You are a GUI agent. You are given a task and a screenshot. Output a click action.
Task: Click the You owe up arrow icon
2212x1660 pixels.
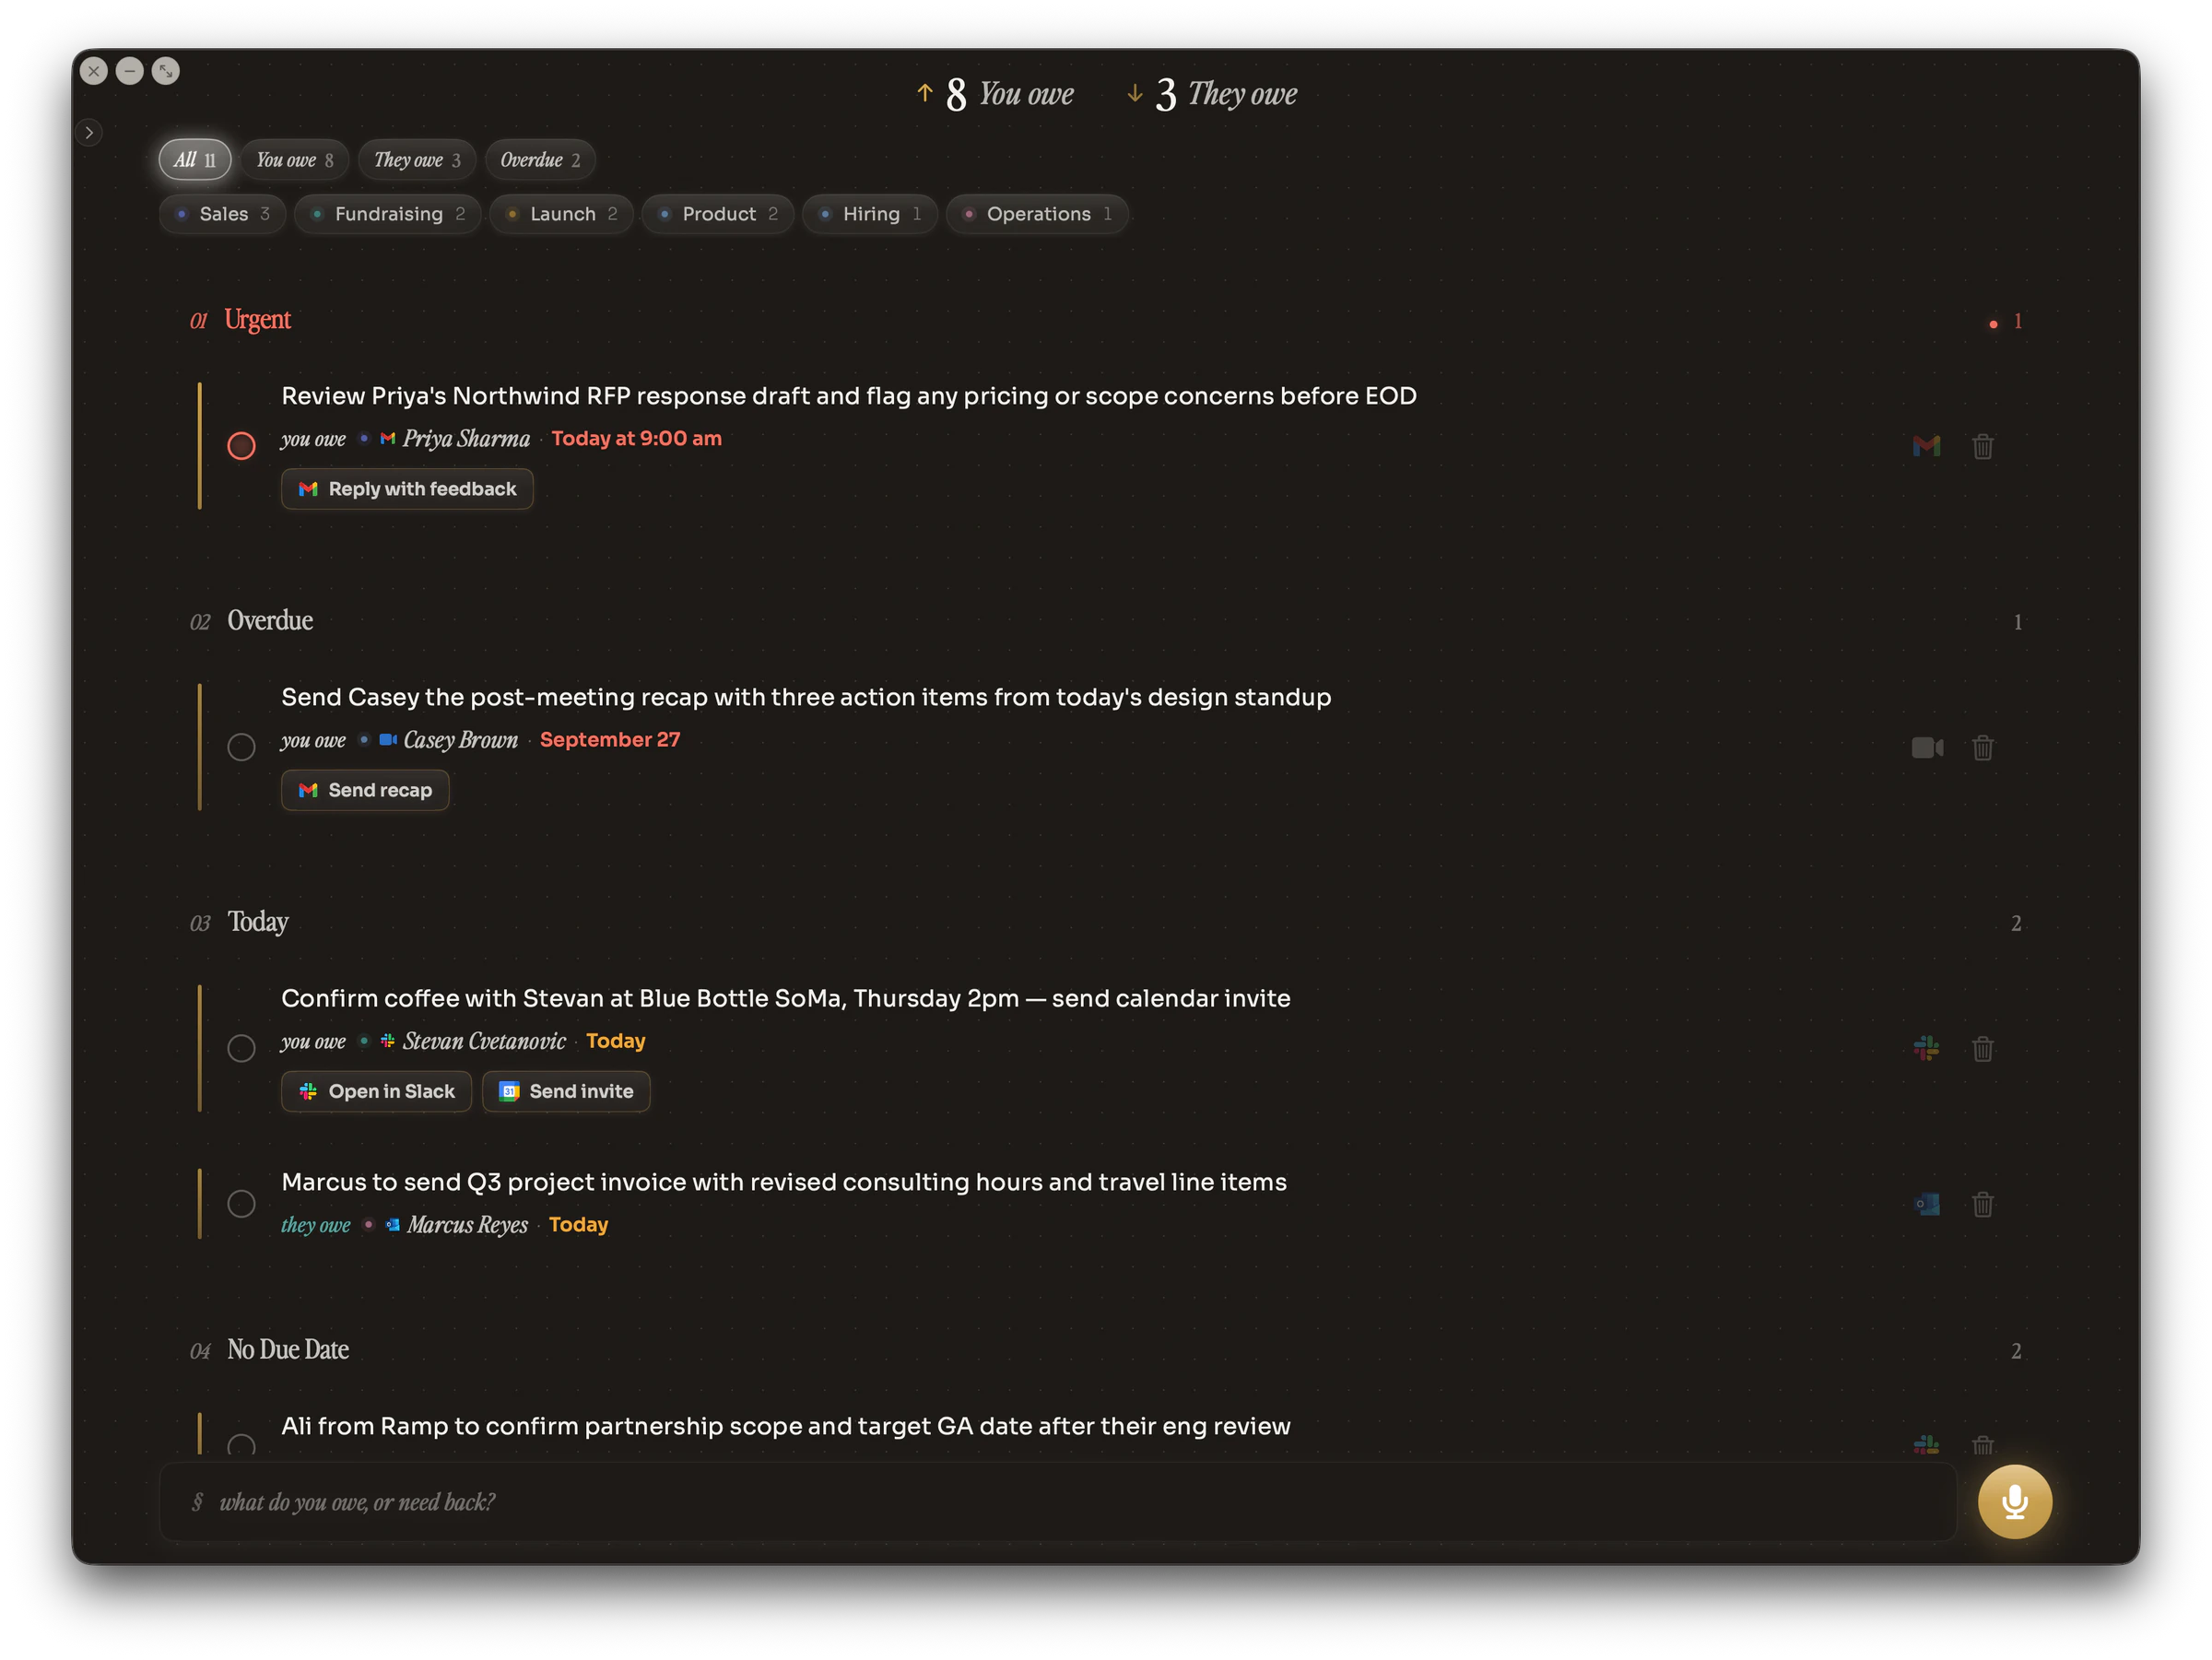(924, 93)
